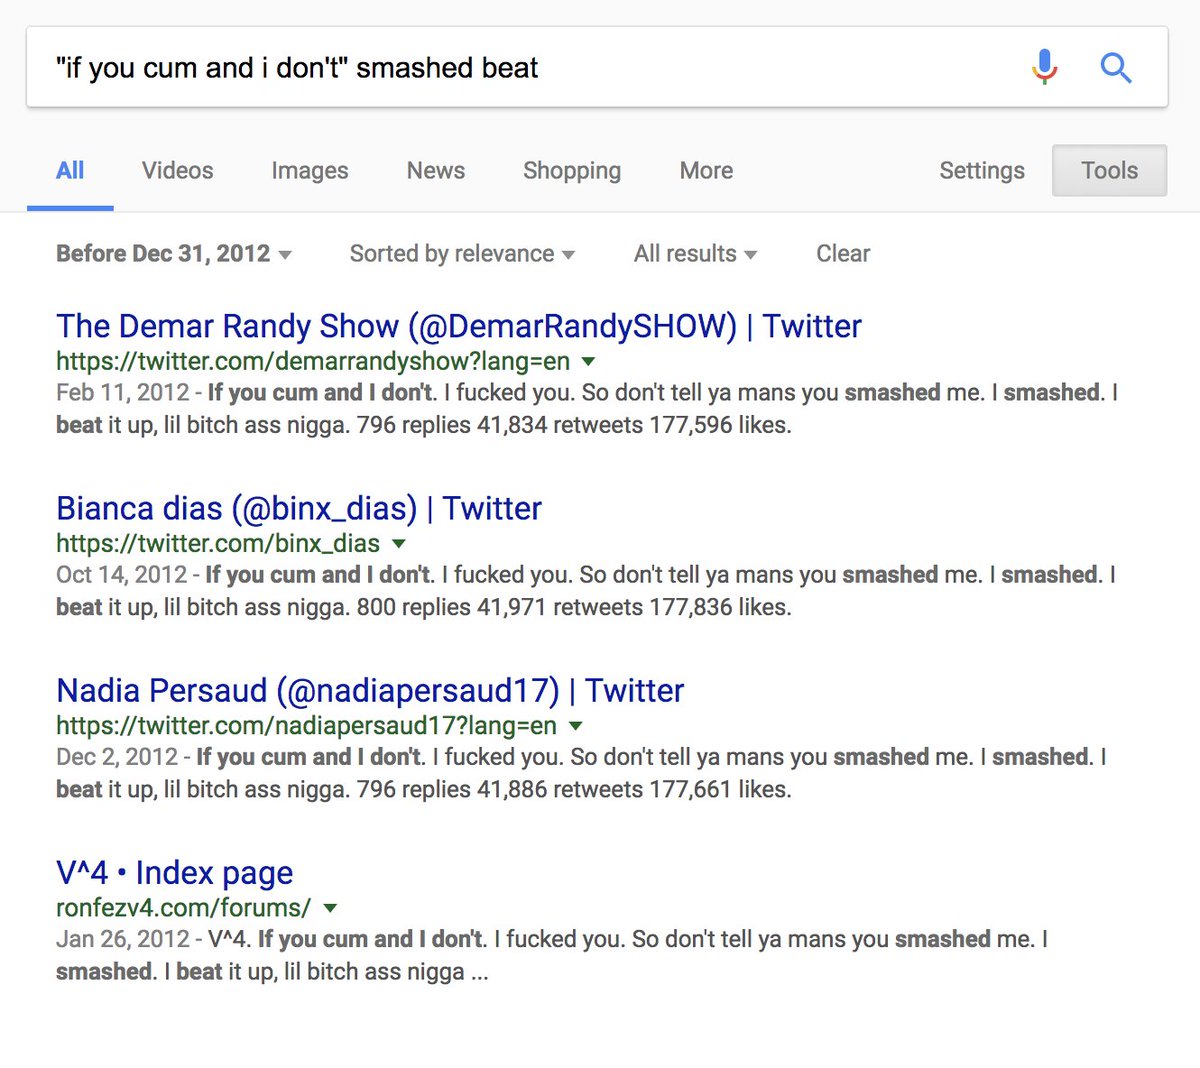Switch to the Images tab
1200x1068 pixels.
(309, 171)
